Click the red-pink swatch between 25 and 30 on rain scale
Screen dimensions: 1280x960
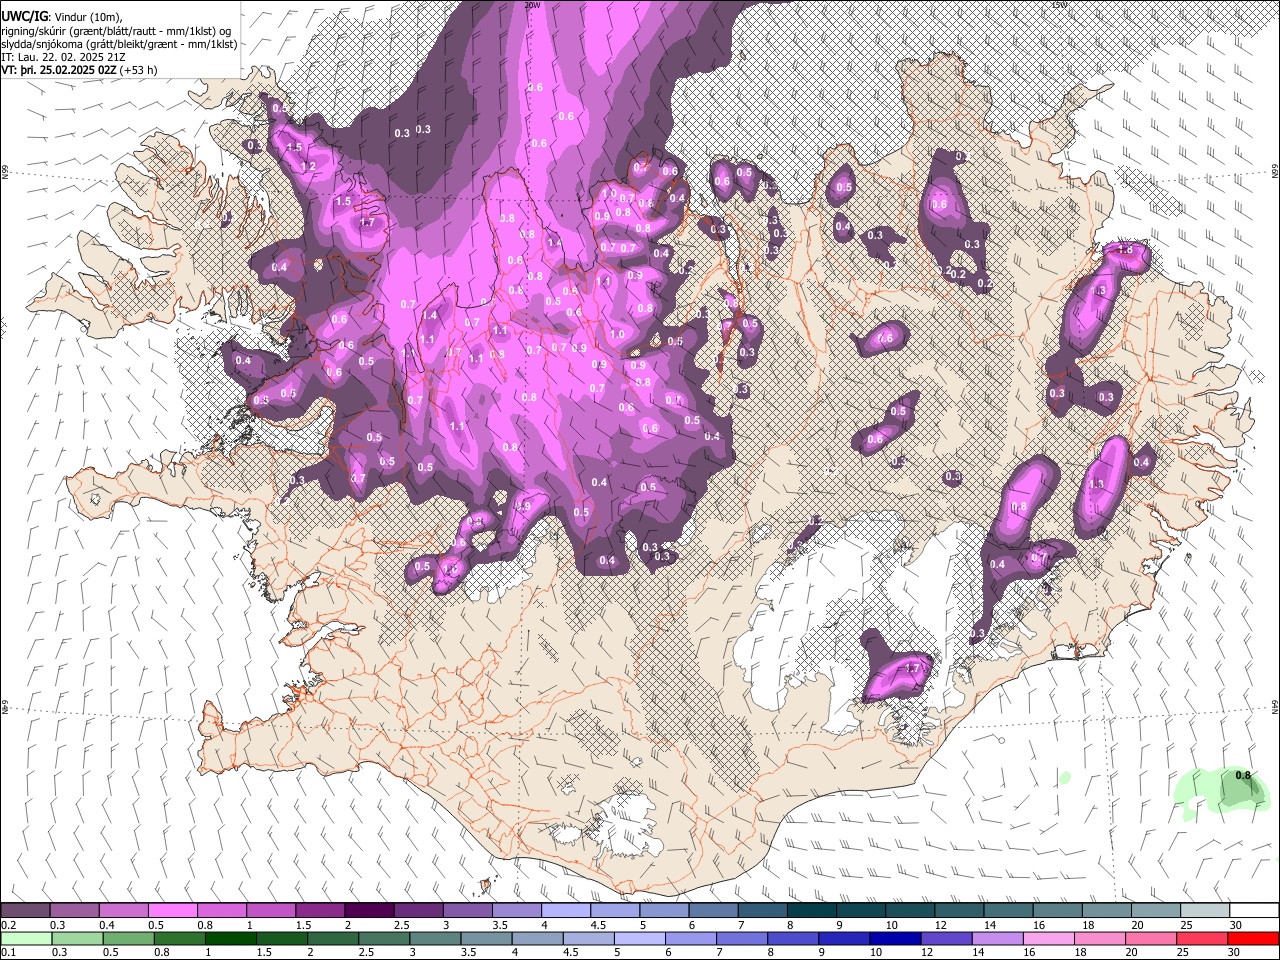pos(1203,938)
